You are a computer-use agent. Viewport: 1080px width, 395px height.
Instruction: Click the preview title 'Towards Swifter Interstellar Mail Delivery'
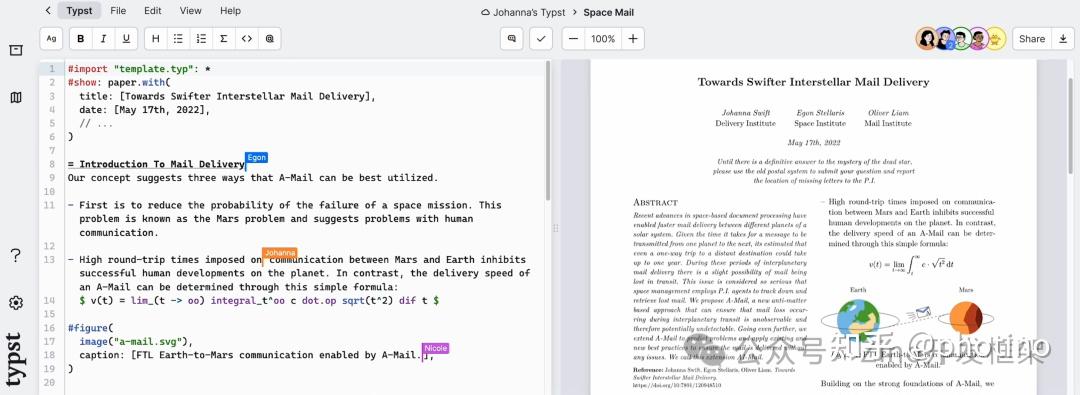tap(813, 82)
